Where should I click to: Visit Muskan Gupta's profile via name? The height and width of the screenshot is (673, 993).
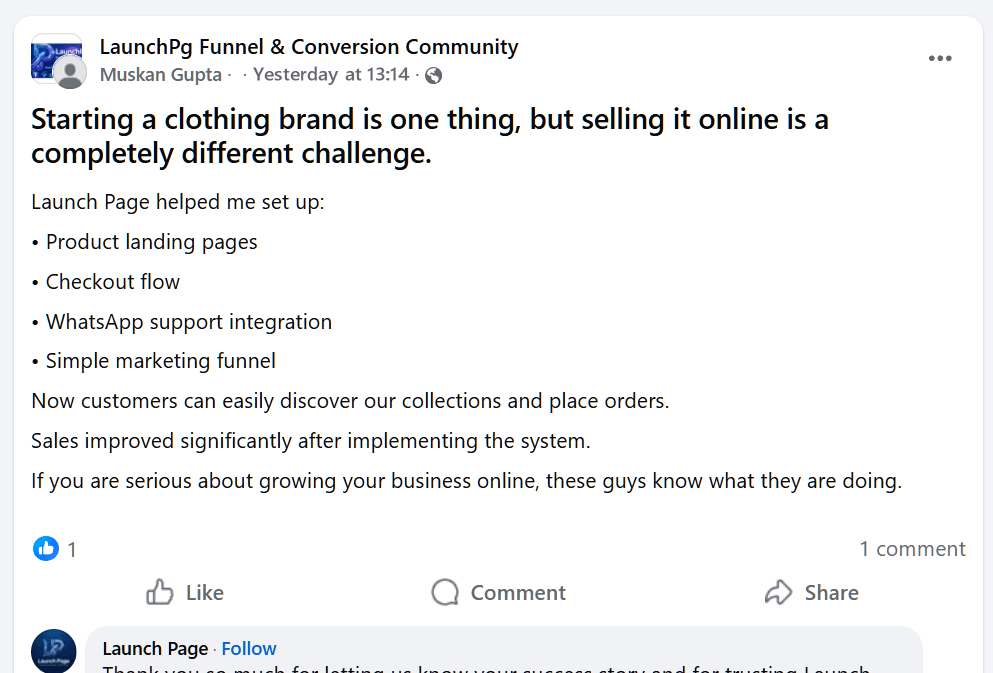point(161,75)
